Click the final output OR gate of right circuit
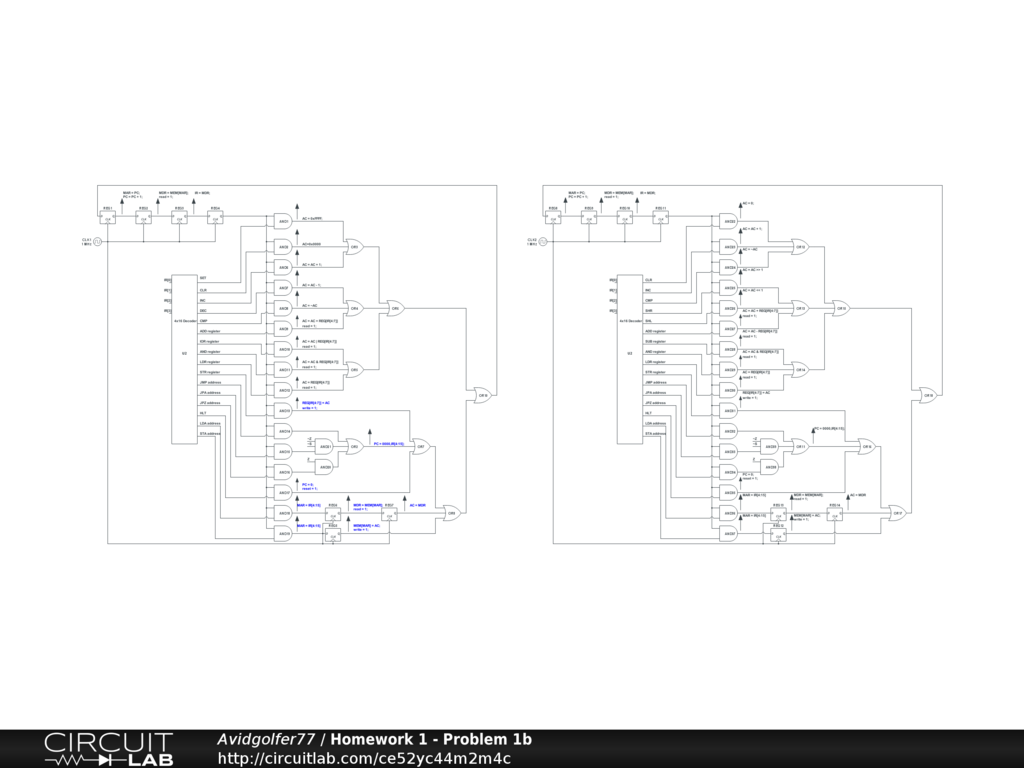 (928, 395)
